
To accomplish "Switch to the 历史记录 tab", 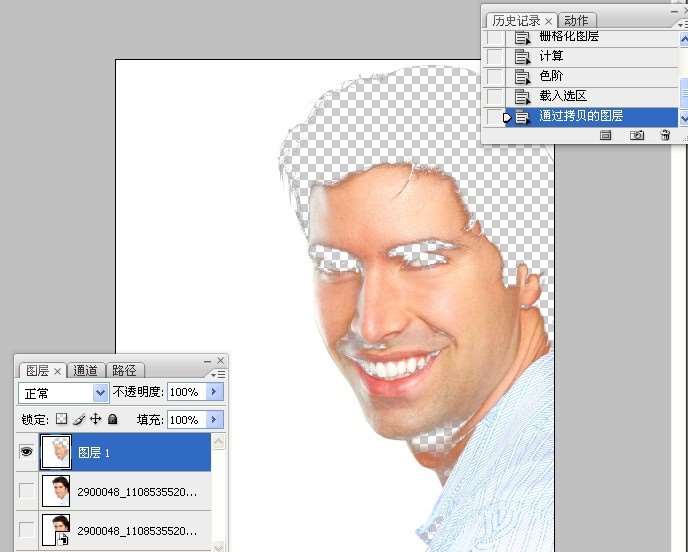I will (516, 21).
